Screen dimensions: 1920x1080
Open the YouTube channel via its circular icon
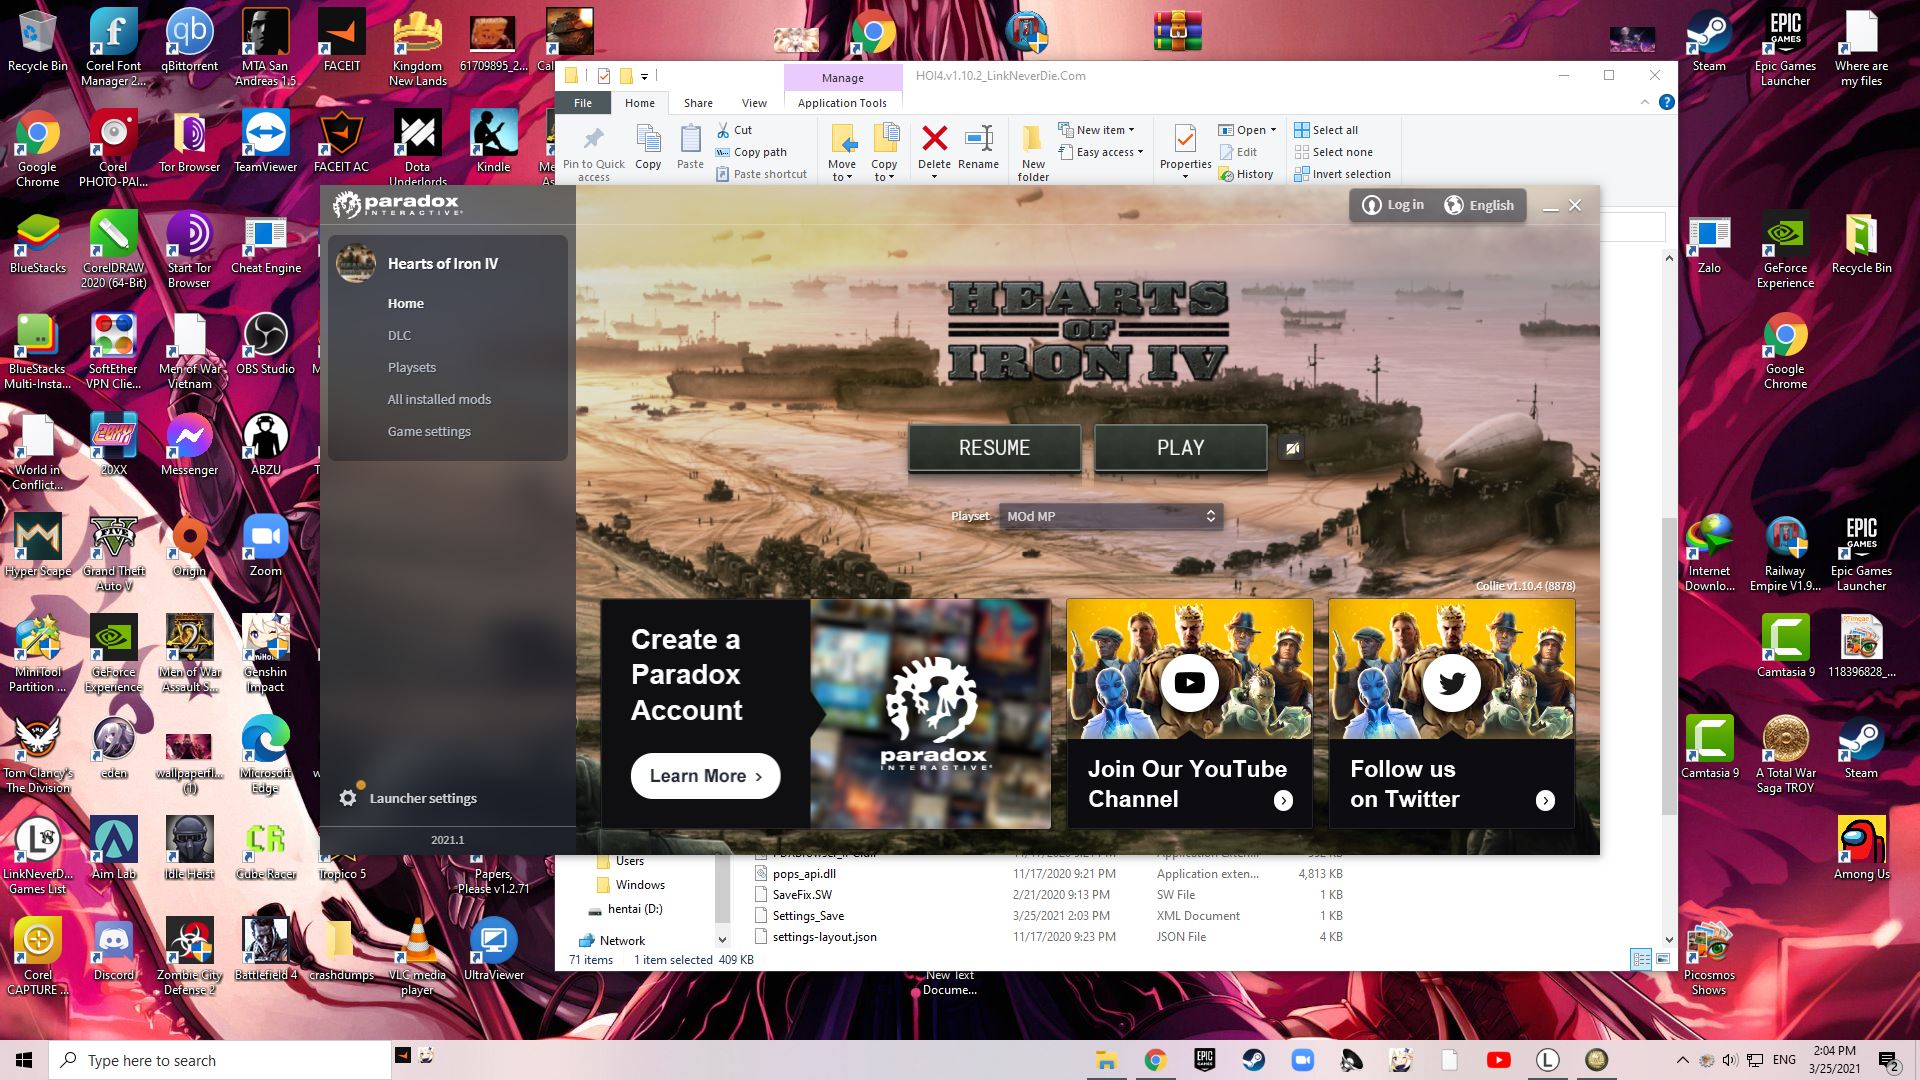point(1188,682)
